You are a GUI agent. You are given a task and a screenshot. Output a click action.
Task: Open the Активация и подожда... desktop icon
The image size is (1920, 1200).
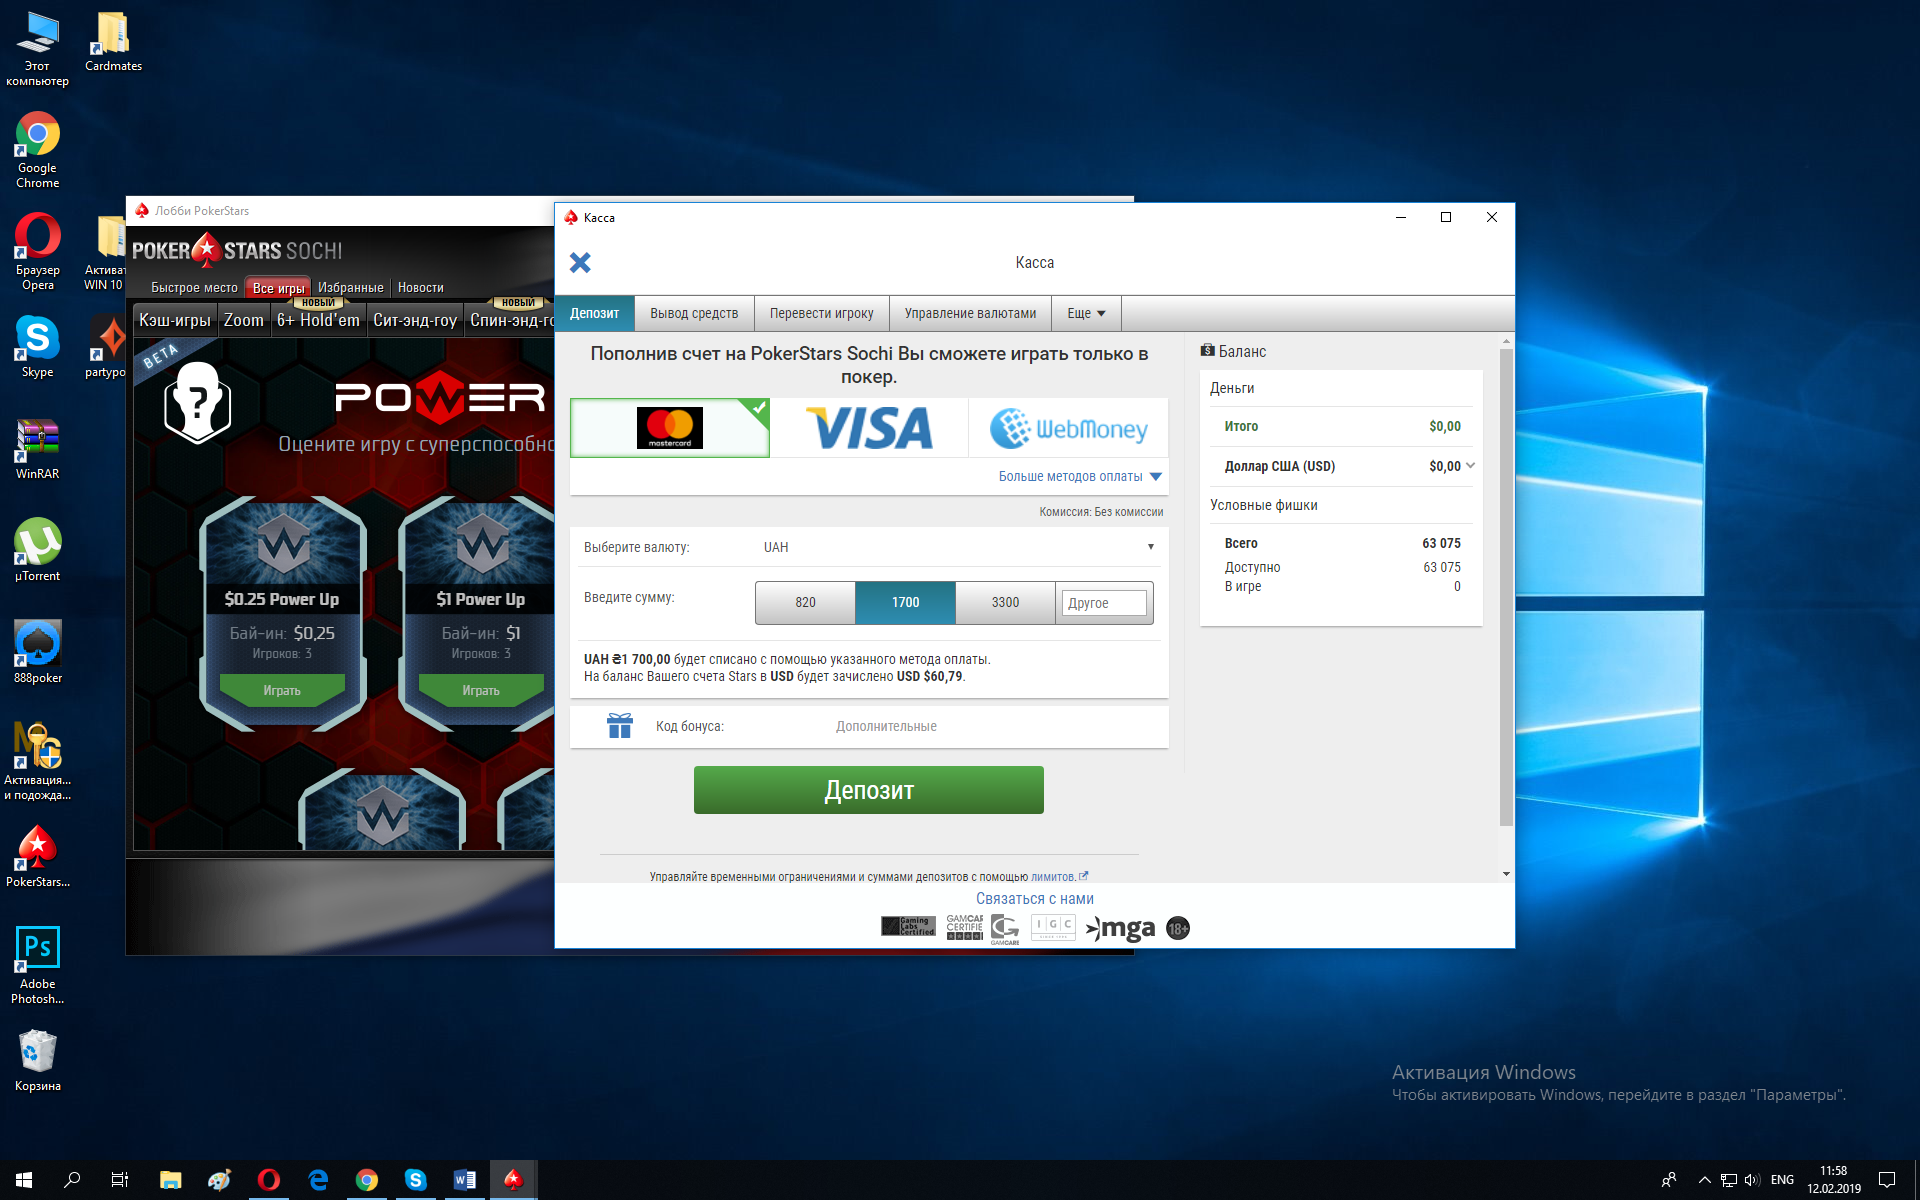(38, 762)
